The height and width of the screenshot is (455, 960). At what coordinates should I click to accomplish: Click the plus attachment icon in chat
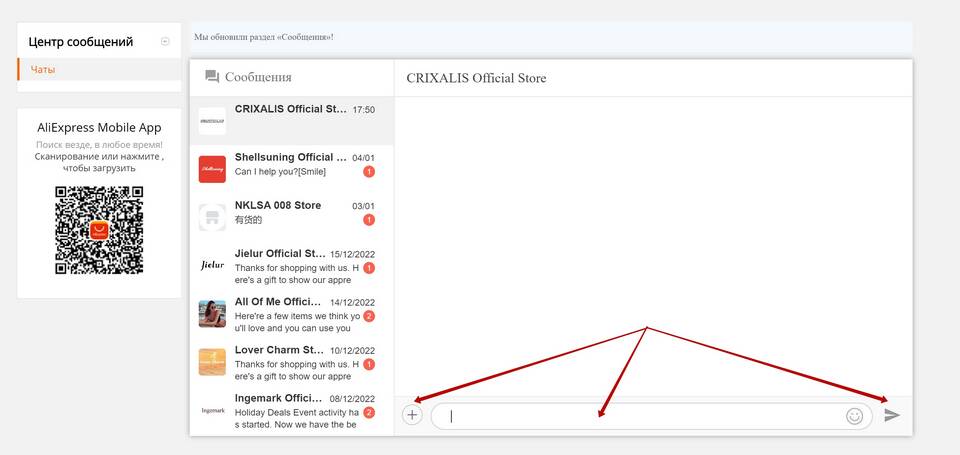(x=412, y=415)
